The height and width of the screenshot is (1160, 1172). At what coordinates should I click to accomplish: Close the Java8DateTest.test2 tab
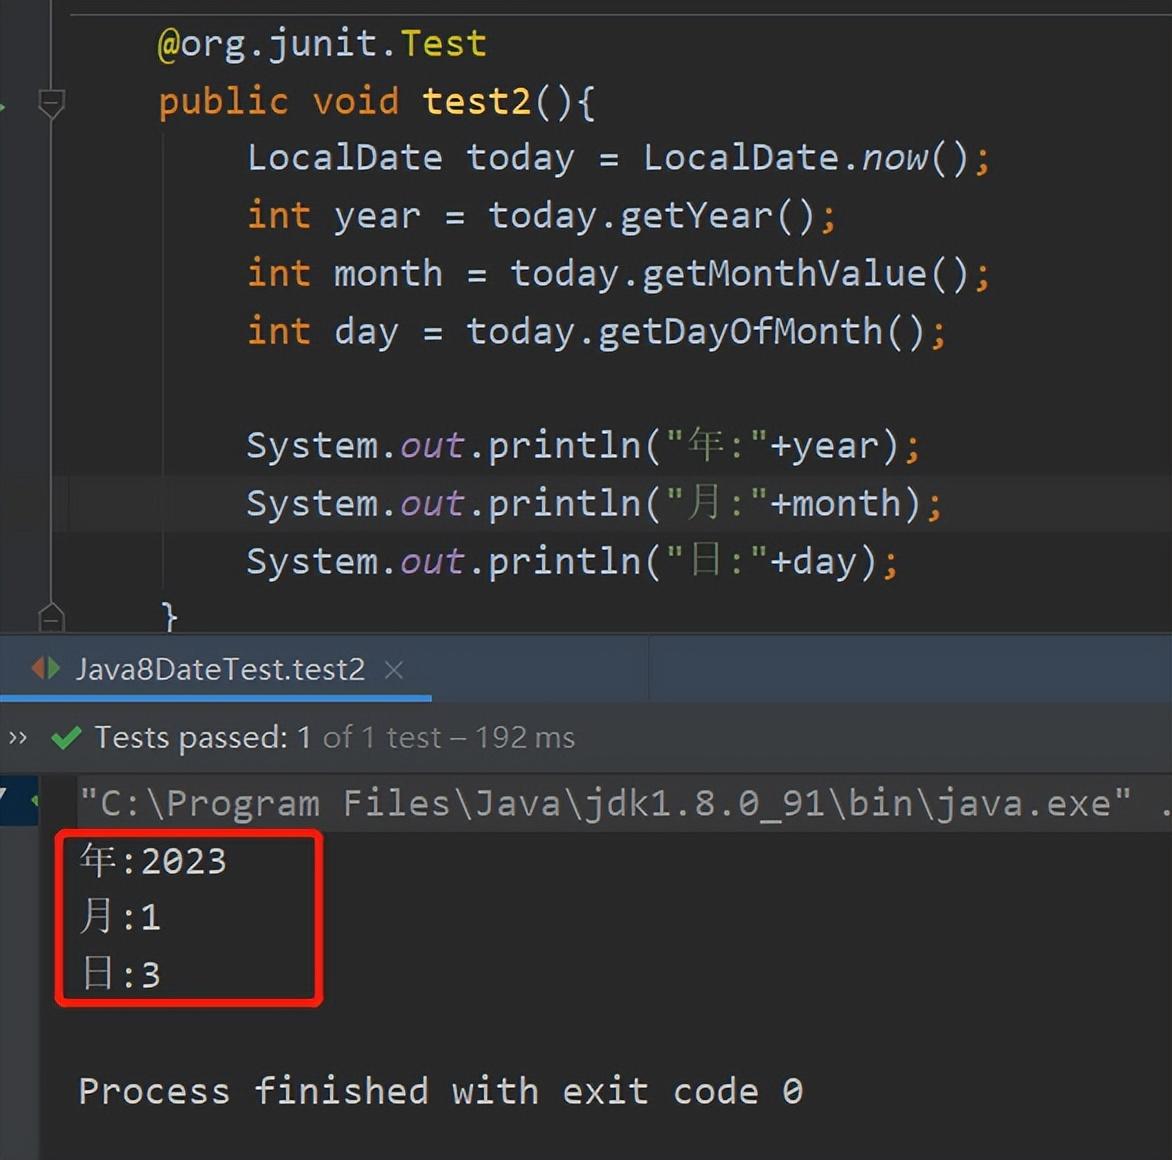(x=394, y=670)
